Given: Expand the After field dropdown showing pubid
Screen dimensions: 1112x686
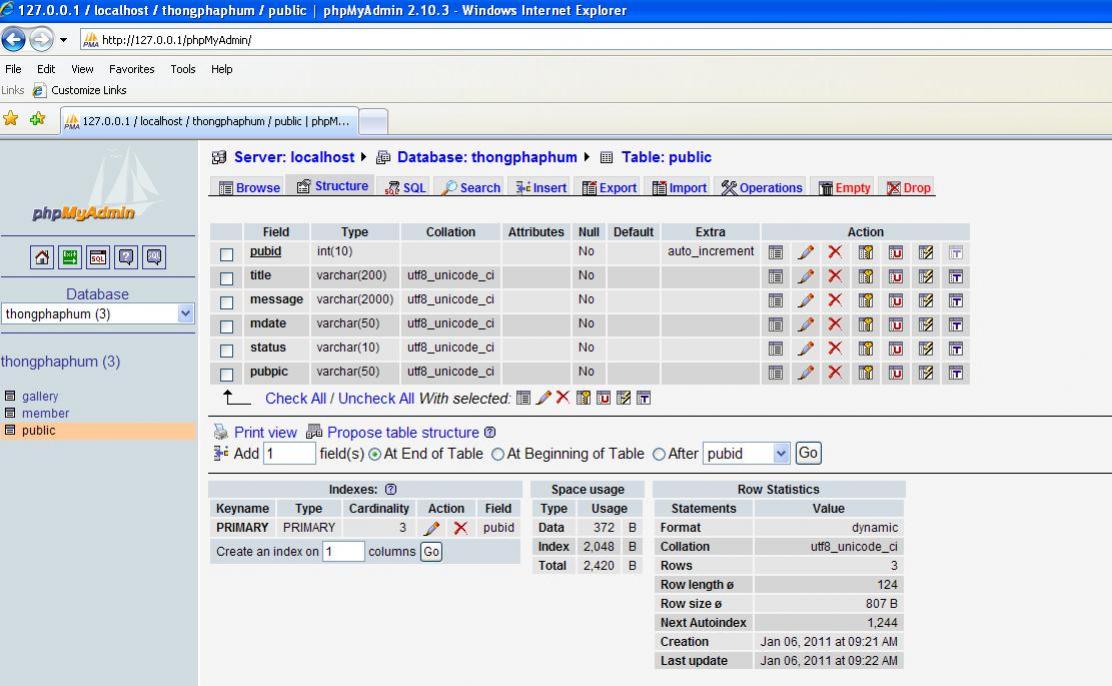Looking at the screenshot, I should pos(781,454).
